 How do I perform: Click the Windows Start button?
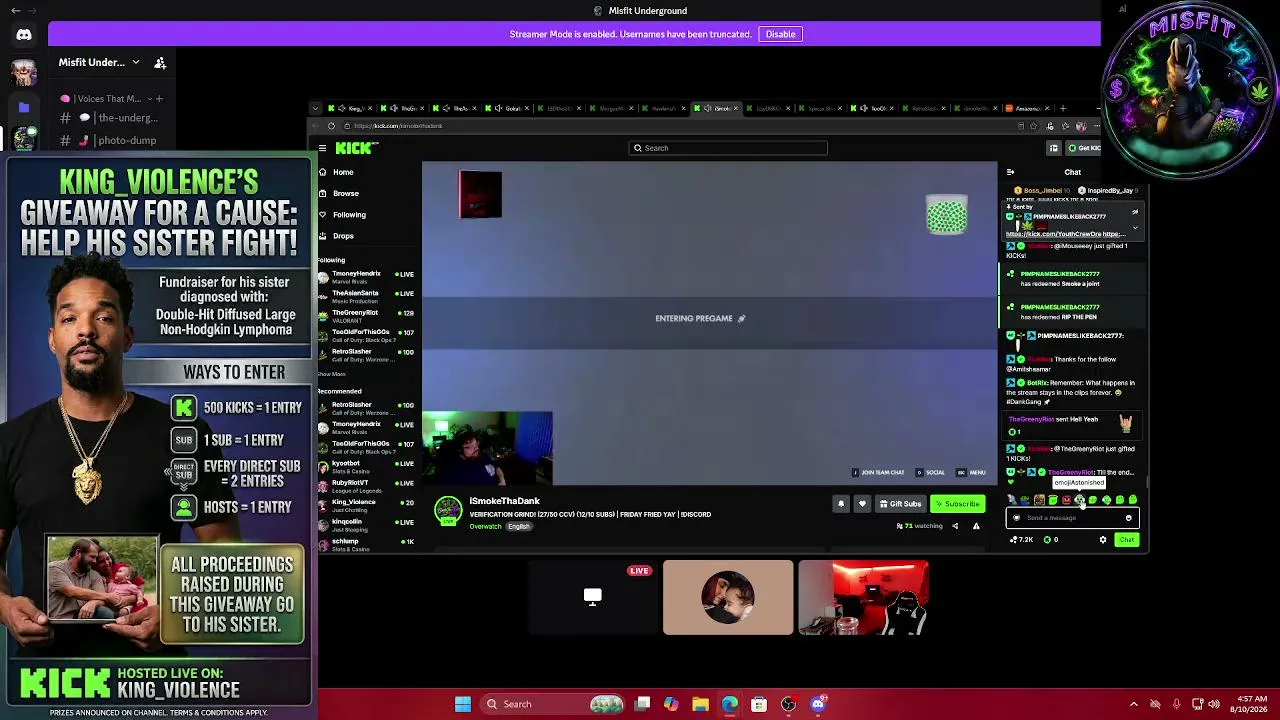(x=462, y=704)
